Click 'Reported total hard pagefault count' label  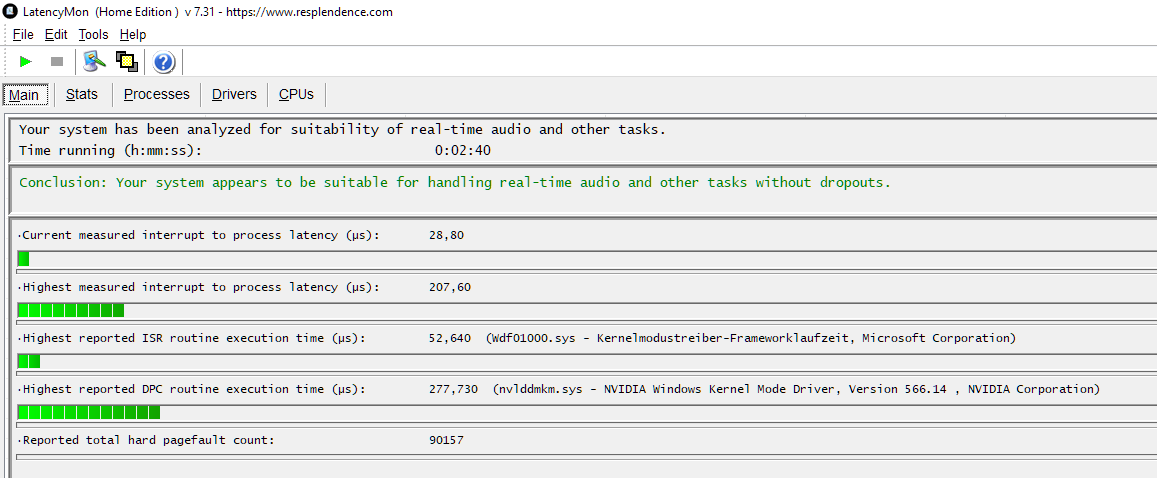145,440
